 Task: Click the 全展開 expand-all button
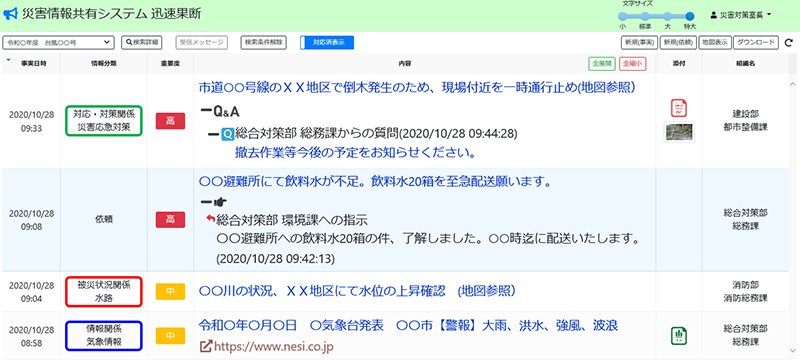[x=602, y=64]
